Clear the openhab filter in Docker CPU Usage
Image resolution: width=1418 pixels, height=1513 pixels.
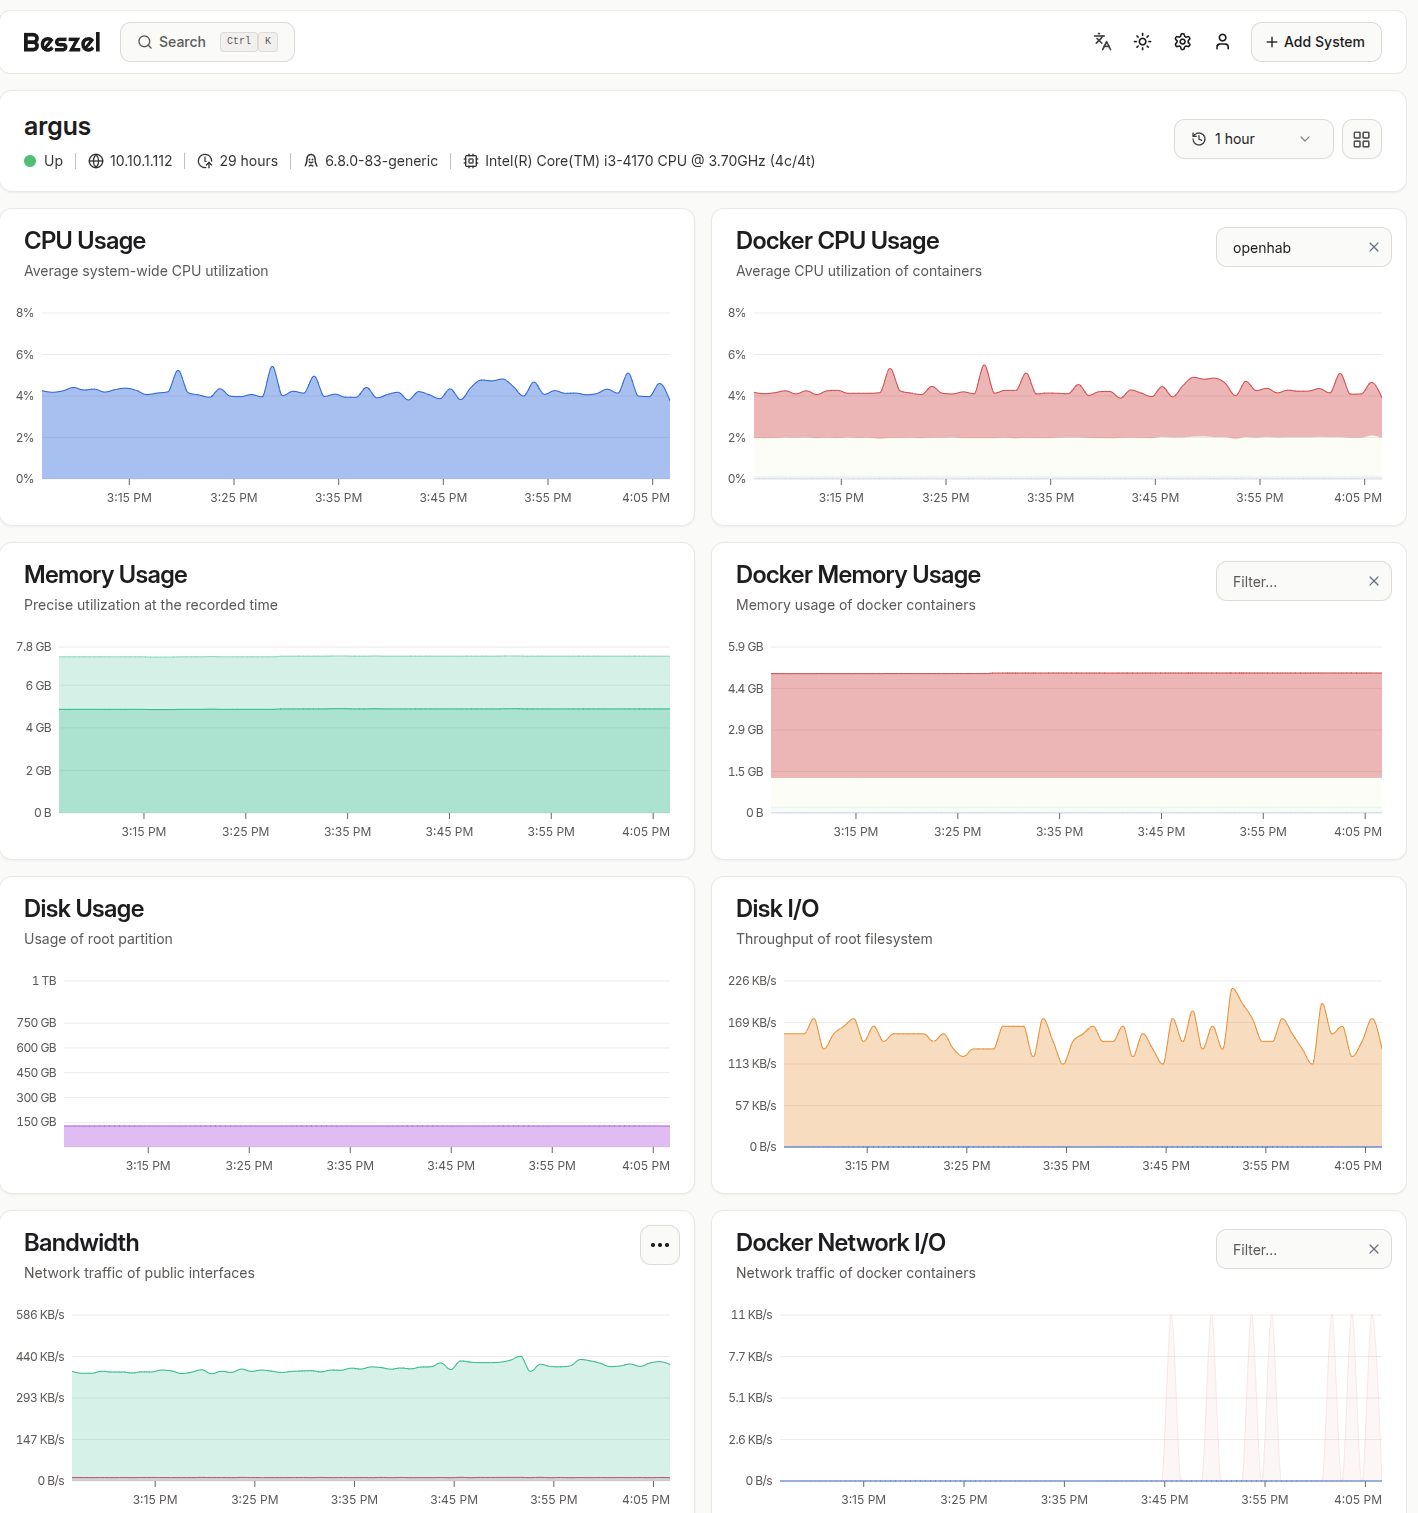[1373, 248]
